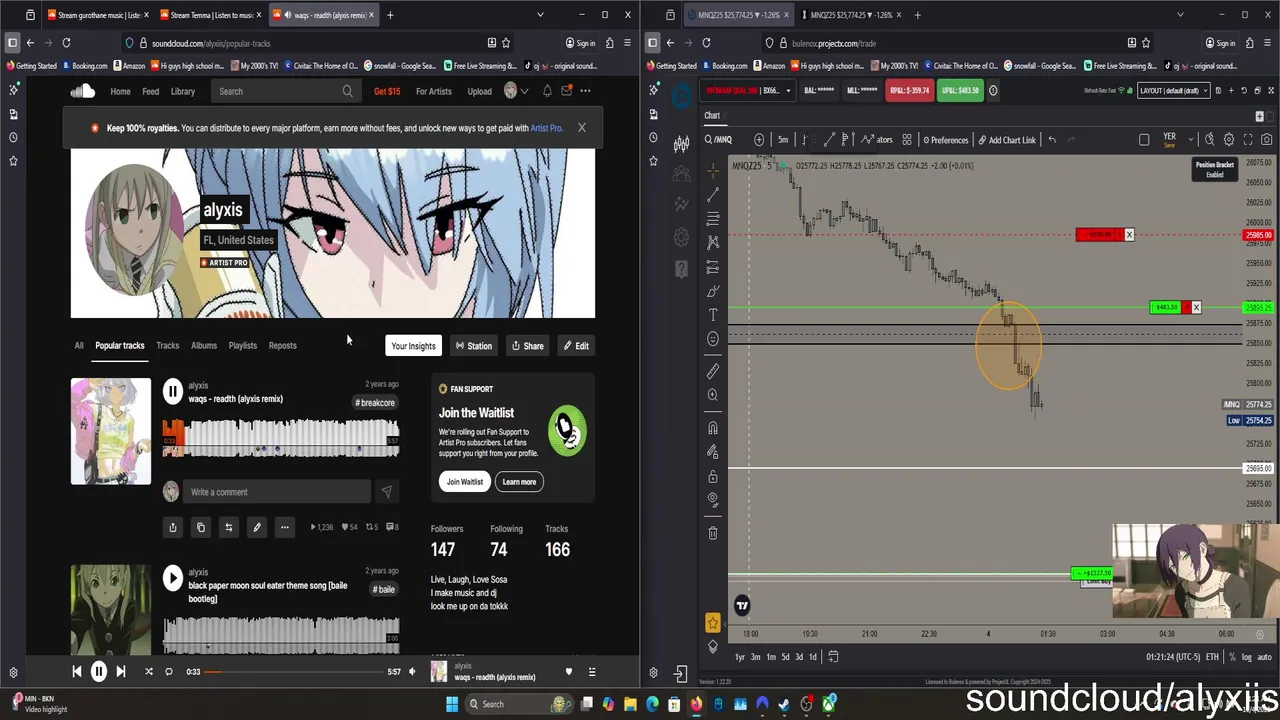Open the waqs - readth cover thumbnail
1280x720 pixels.
click(x=111, y=431)
